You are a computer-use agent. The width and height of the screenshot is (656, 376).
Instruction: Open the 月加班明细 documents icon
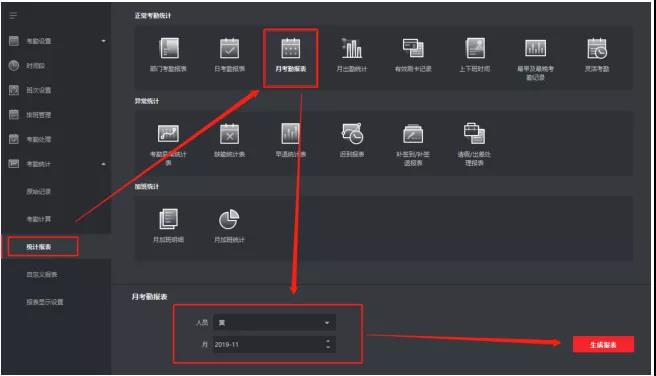click(168, 219)
